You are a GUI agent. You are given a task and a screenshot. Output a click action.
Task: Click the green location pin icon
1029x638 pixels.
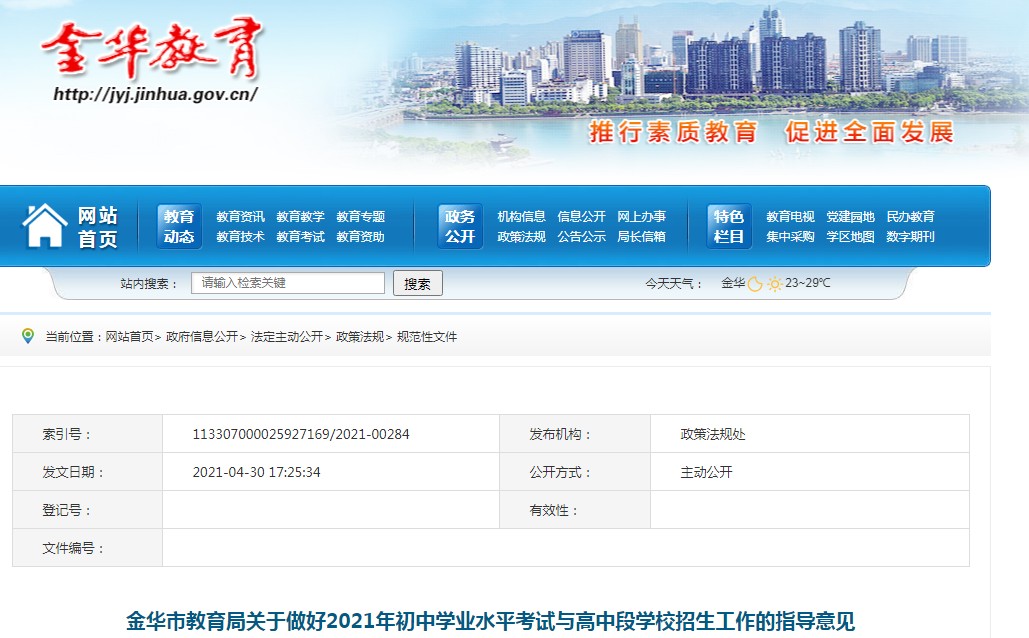[x=28, y=336]
